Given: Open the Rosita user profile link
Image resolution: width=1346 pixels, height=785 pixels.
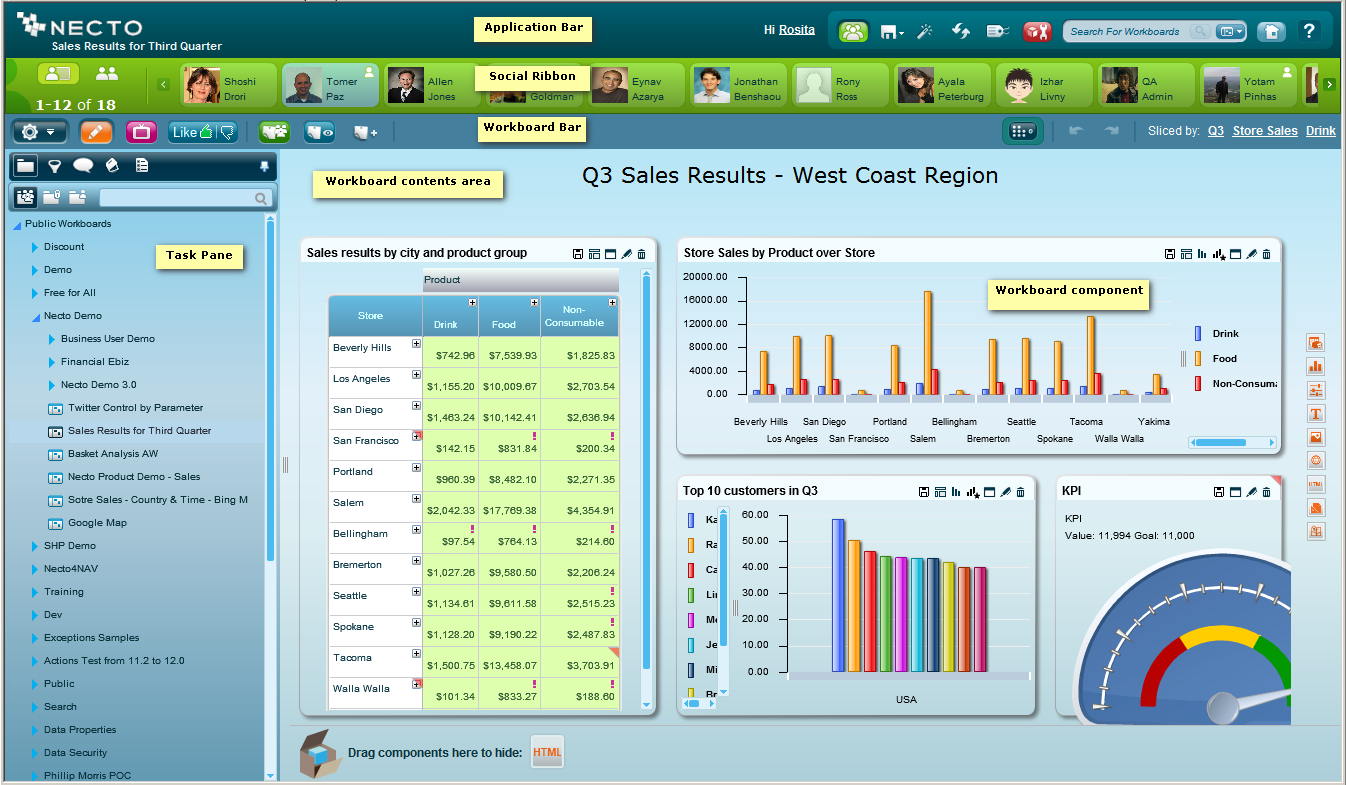Looking at the screenshot, I should [797, 30].
